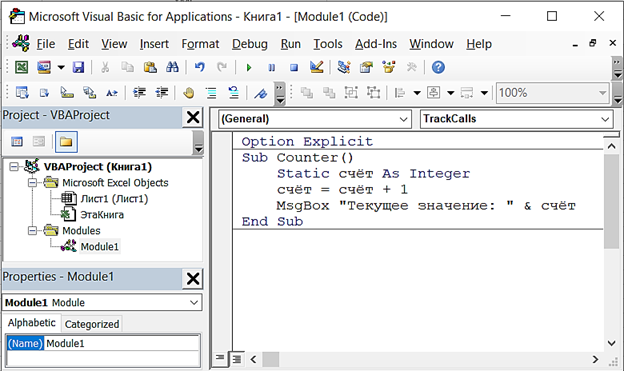Switch to the Categorized tab
The height and width of the screenshot is (371, 624).
[x=92, y=324]
